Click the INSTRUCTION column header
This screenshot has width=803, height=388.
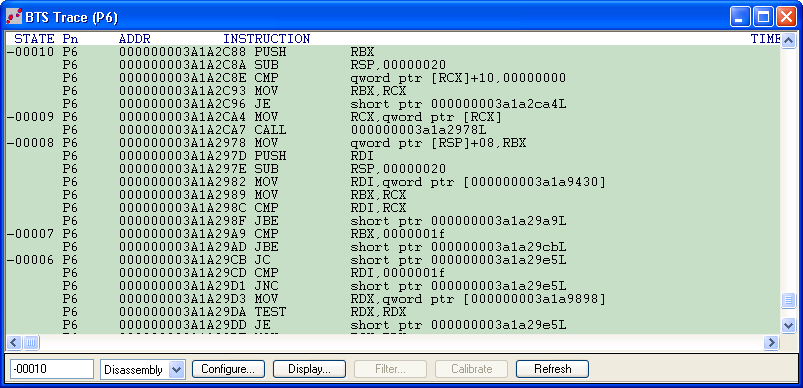[x=266, y=39]
